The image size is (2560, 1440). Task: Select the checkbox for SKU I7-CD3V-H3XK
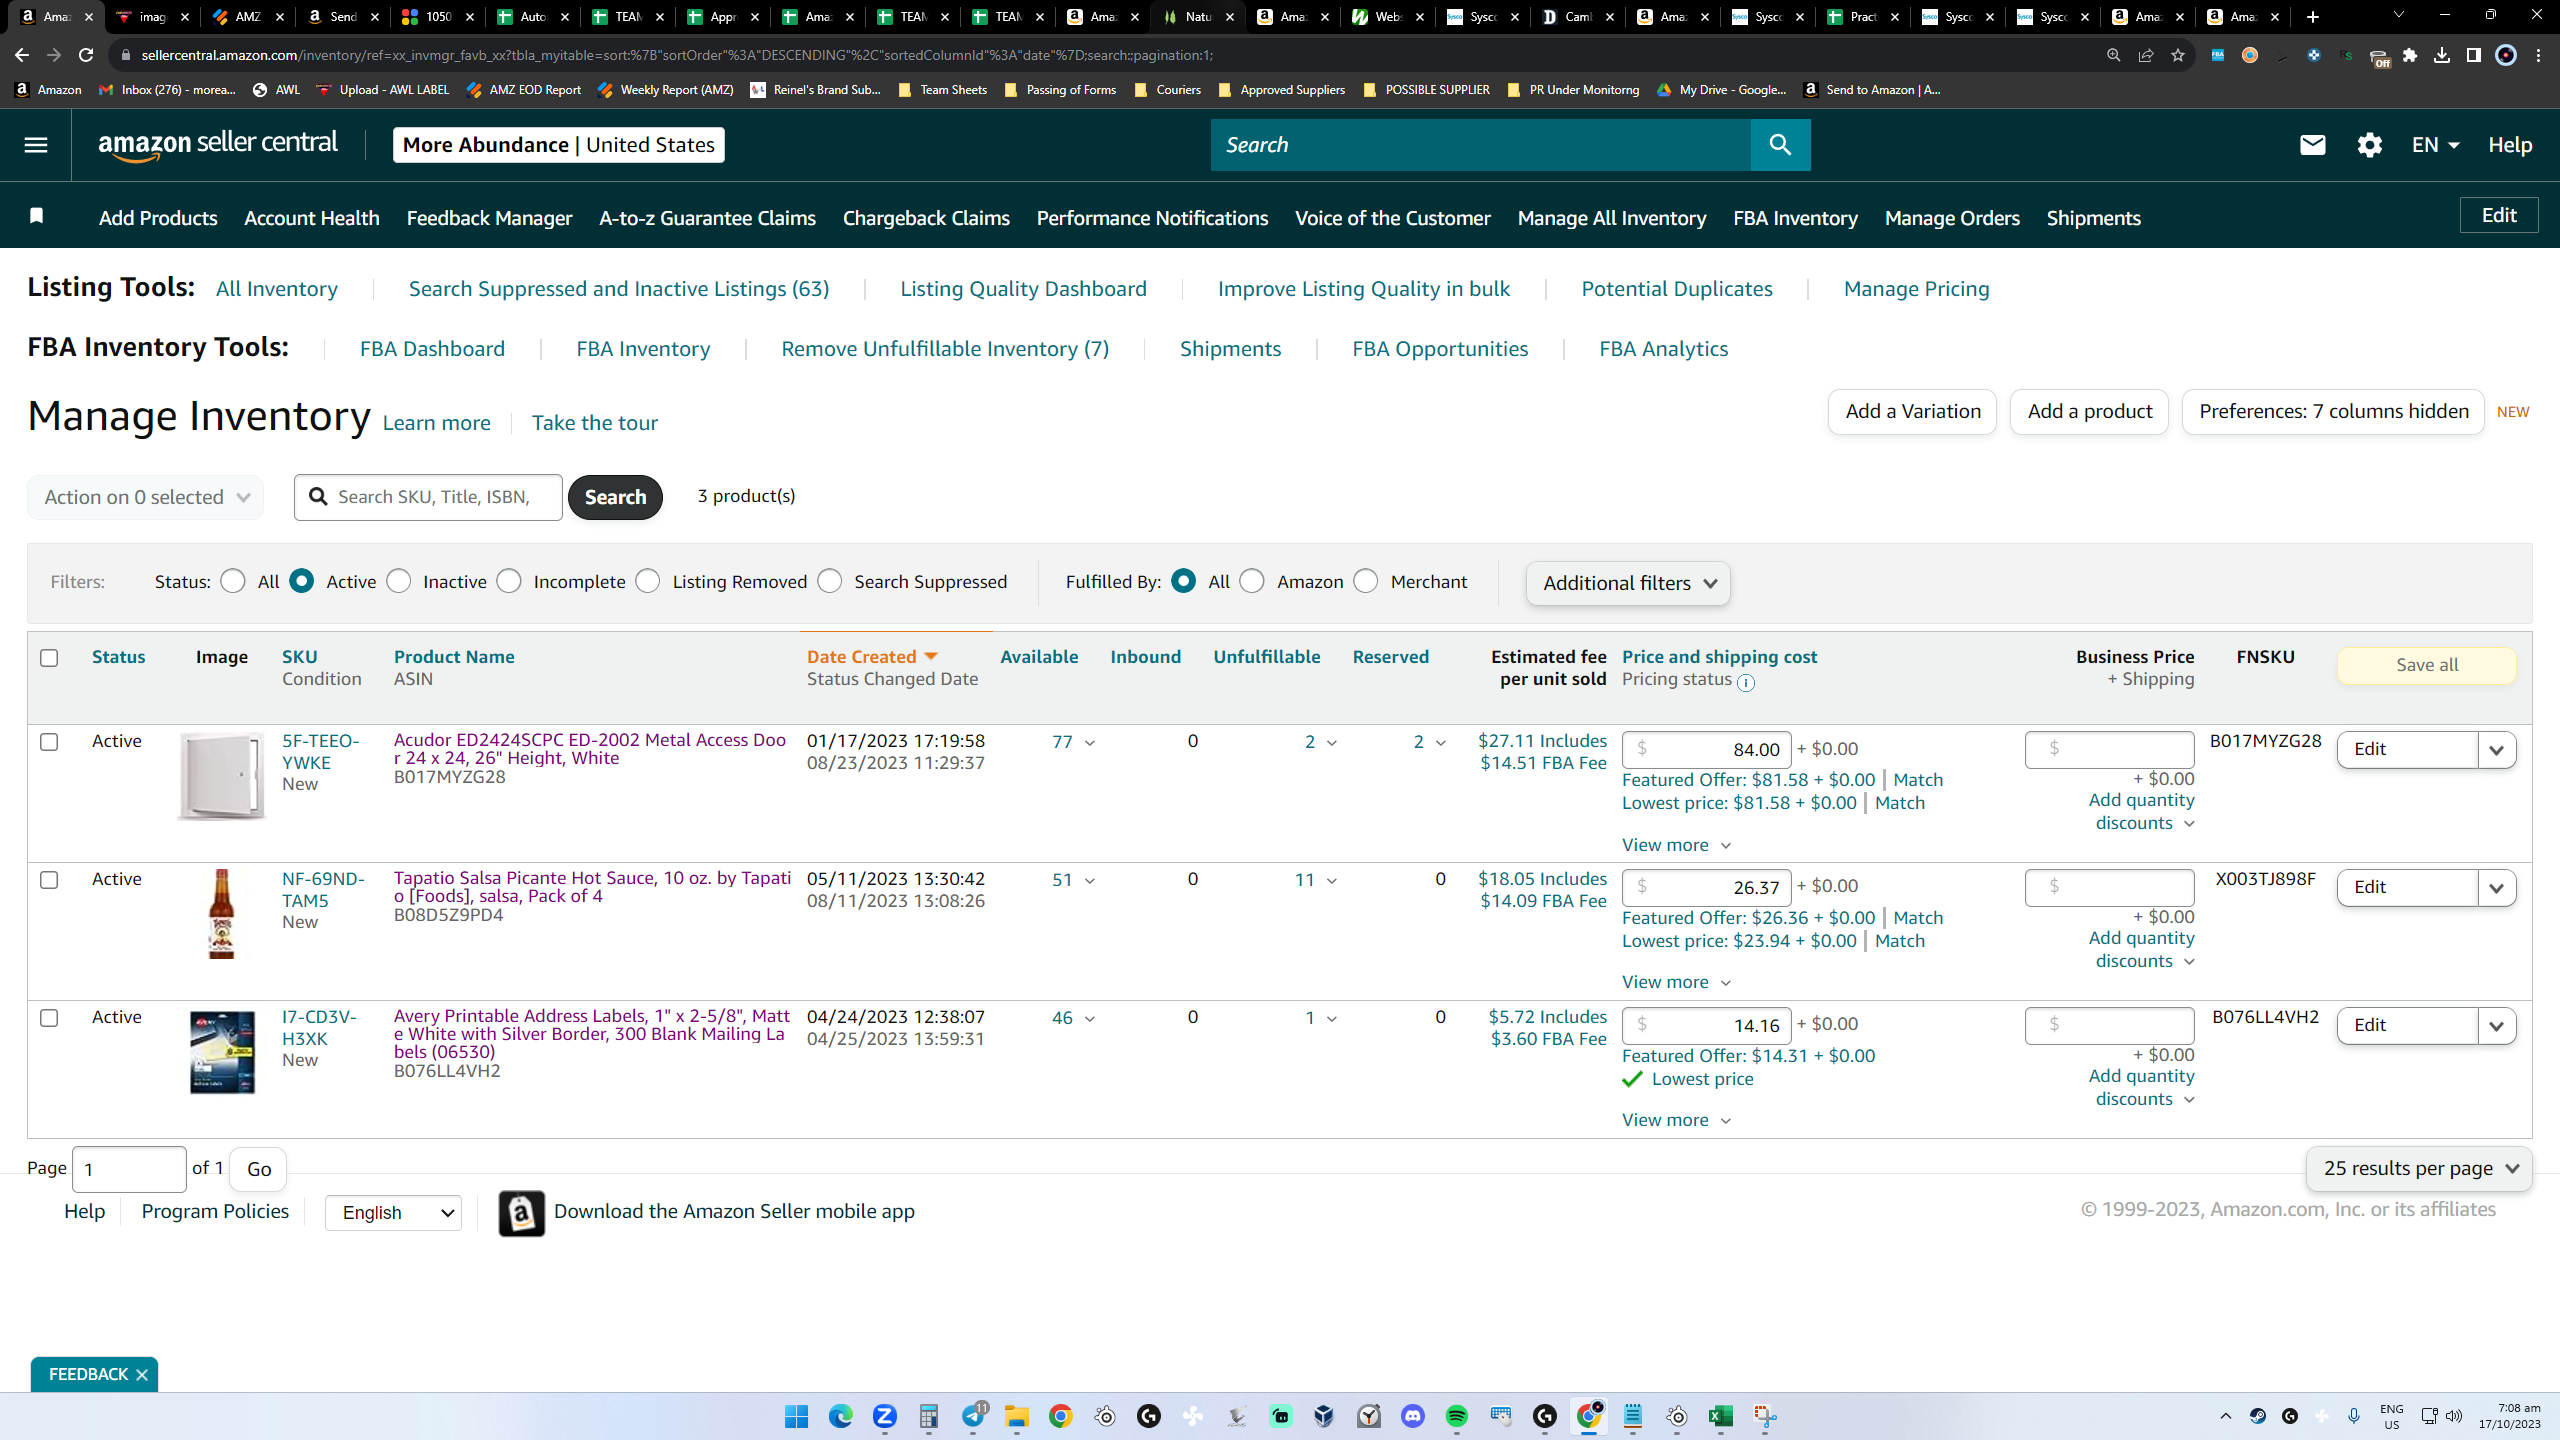[49, 1018]
